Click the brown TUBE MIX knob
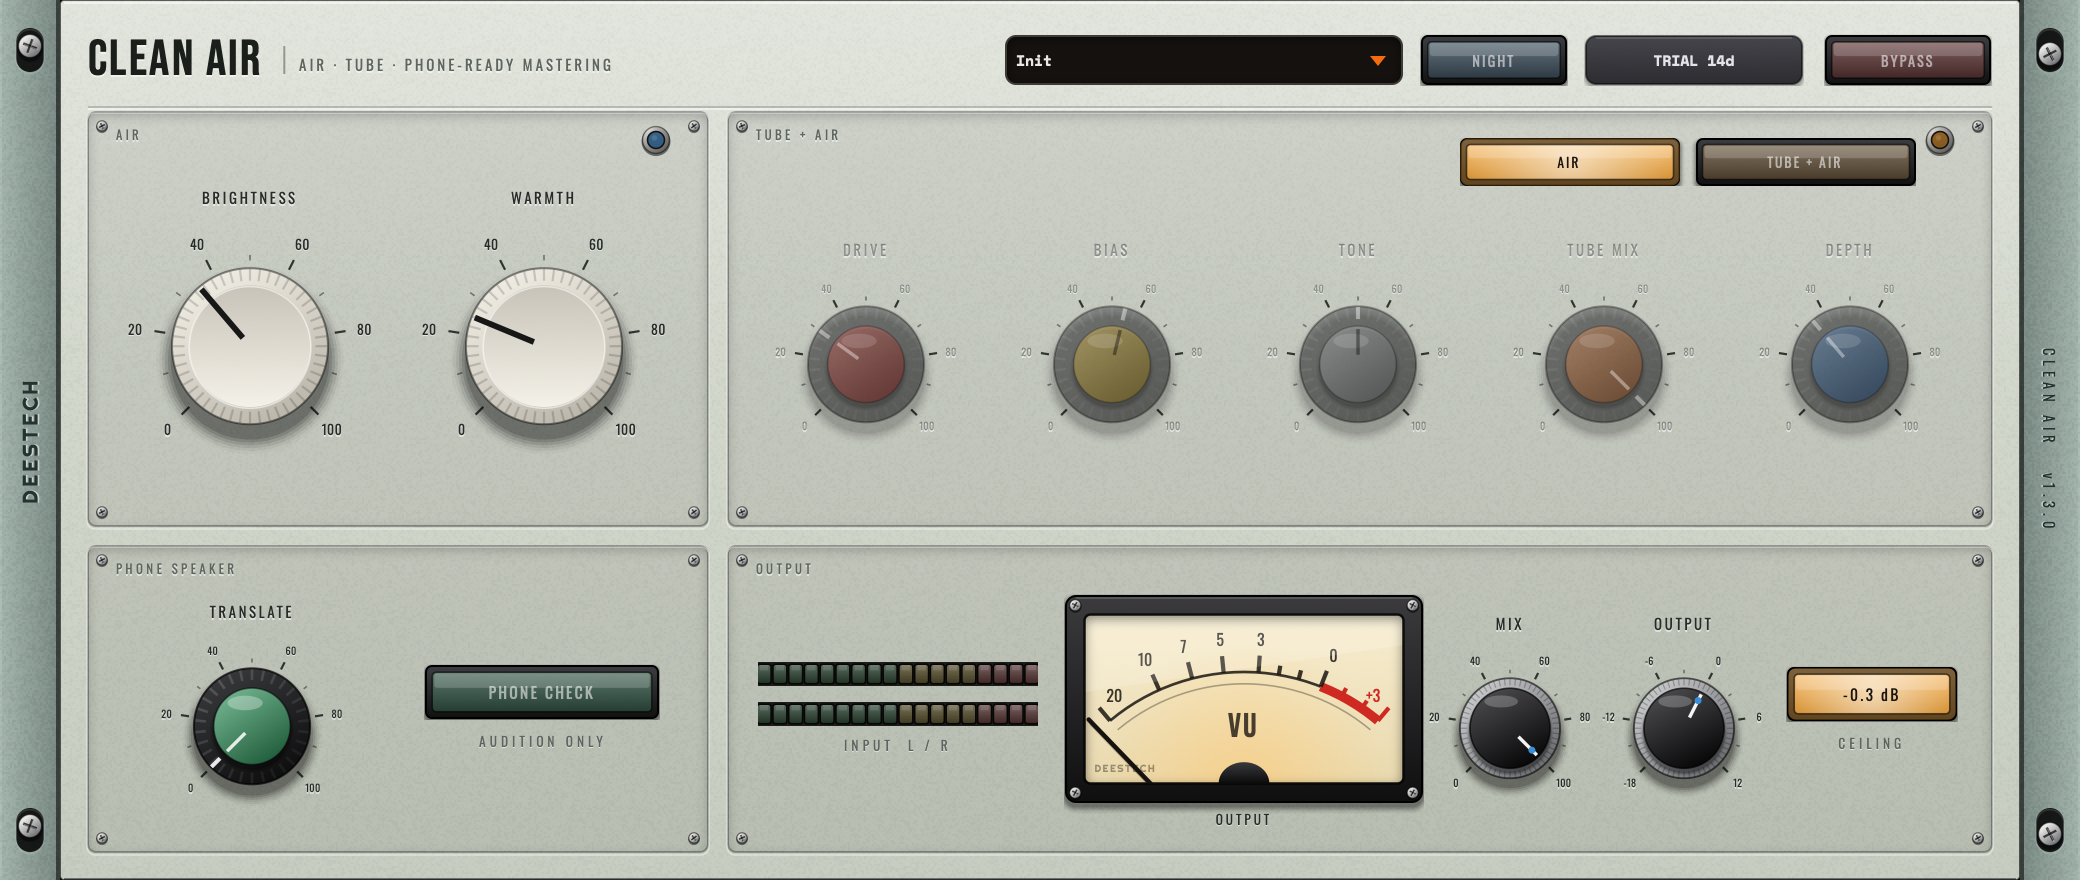 (1604, 364)
